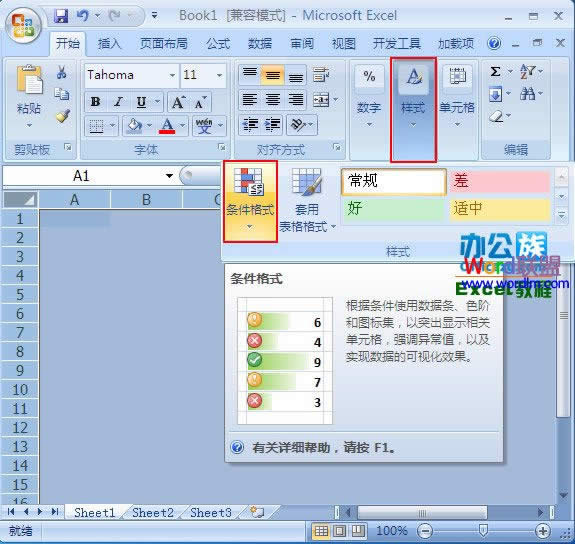The height and width of the screenshot is (544, 575).
Task: Open Find and Select binoculars
Action: [528, 94]
